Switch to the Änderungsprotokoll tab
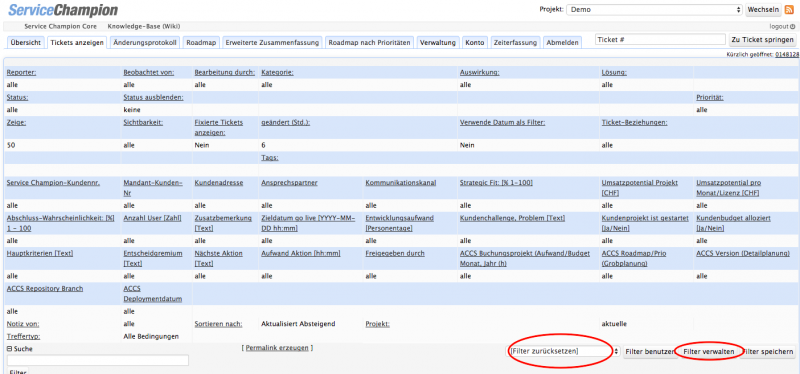800x374 pixels. coord(145,43)
